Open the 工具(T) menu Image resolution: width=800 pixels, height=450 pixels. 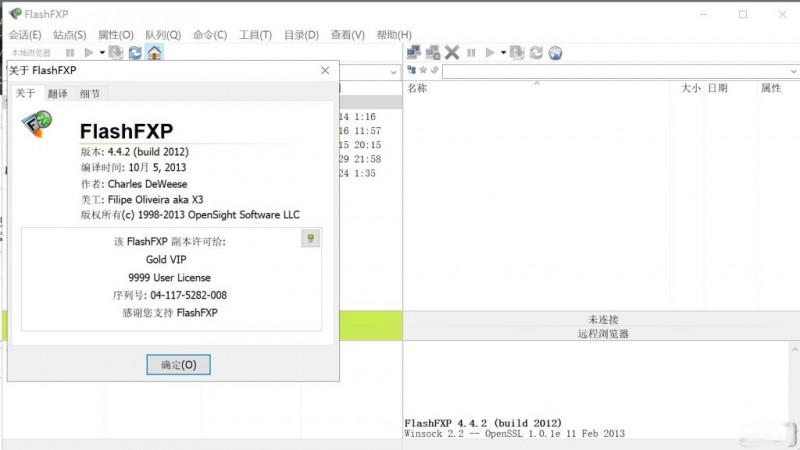(x=255, y=35)
